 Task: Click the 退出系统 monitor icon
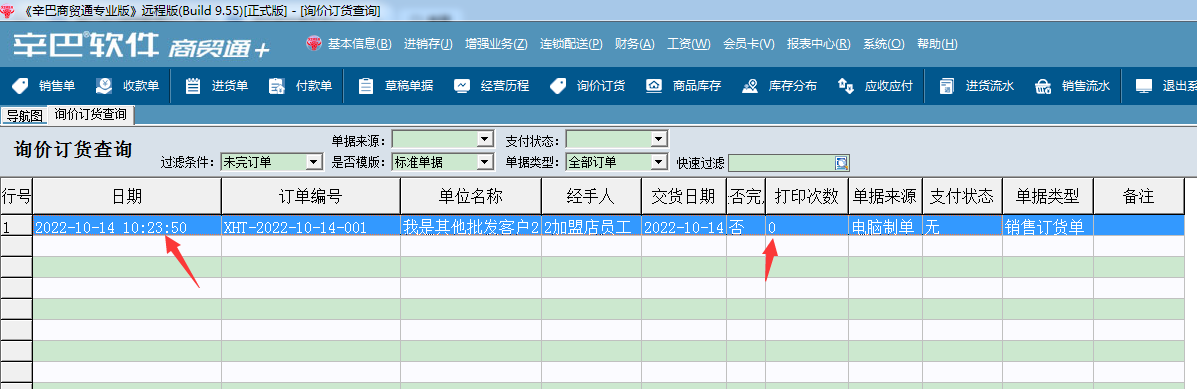[1144, 85]
